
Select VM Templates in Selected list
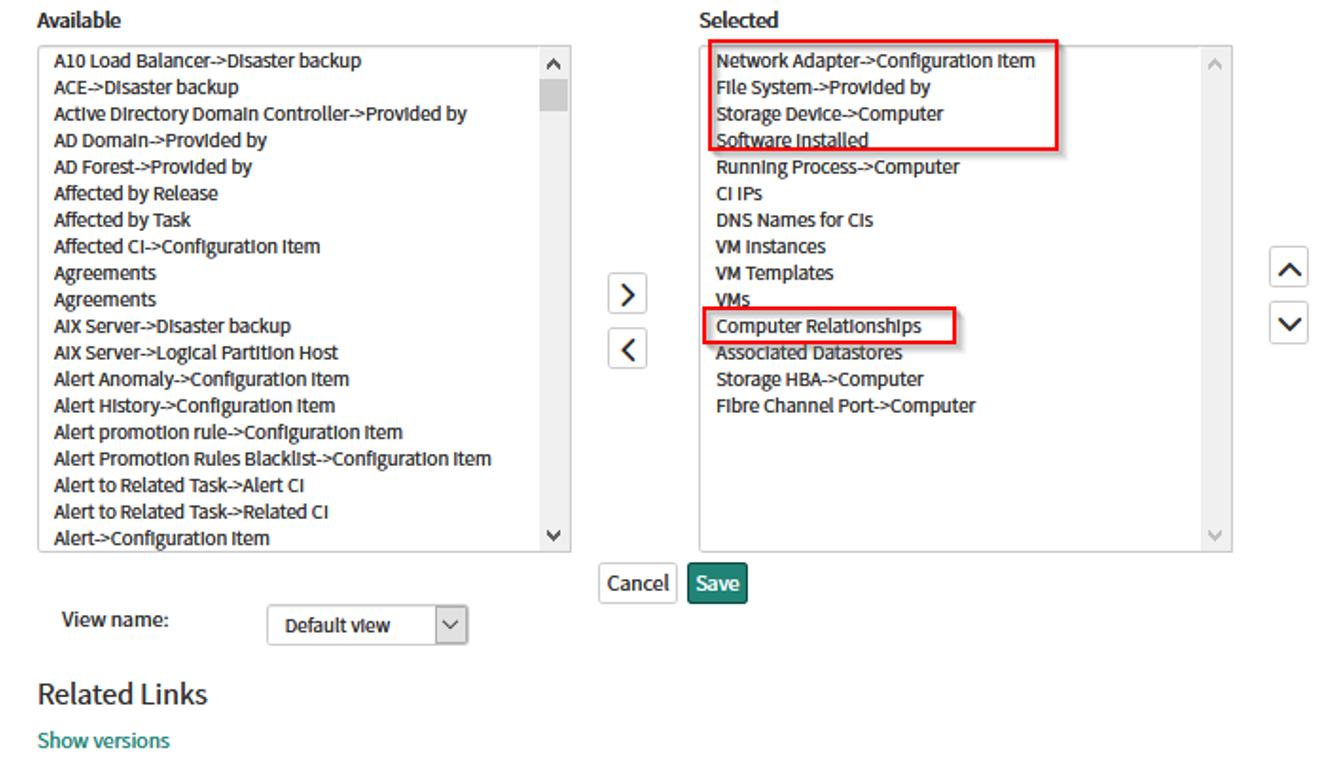(x=774, y=273)
